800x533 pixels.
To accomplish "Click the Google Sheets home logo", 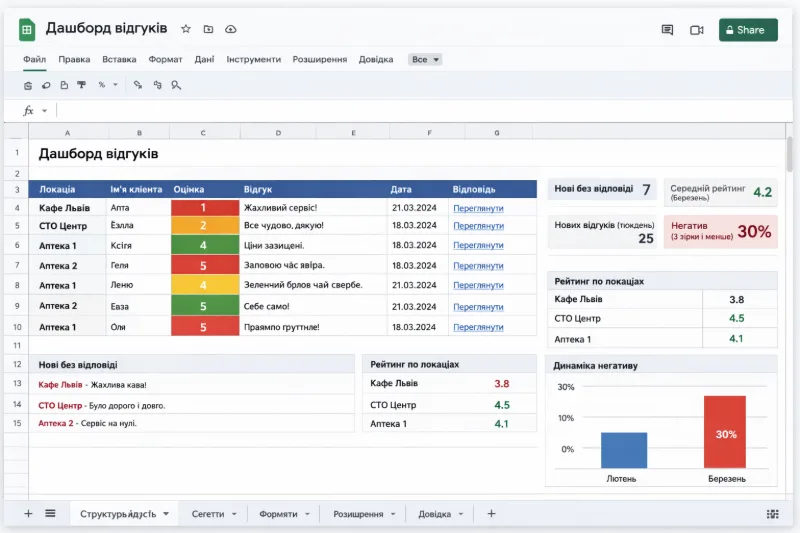I will (27, 30).
